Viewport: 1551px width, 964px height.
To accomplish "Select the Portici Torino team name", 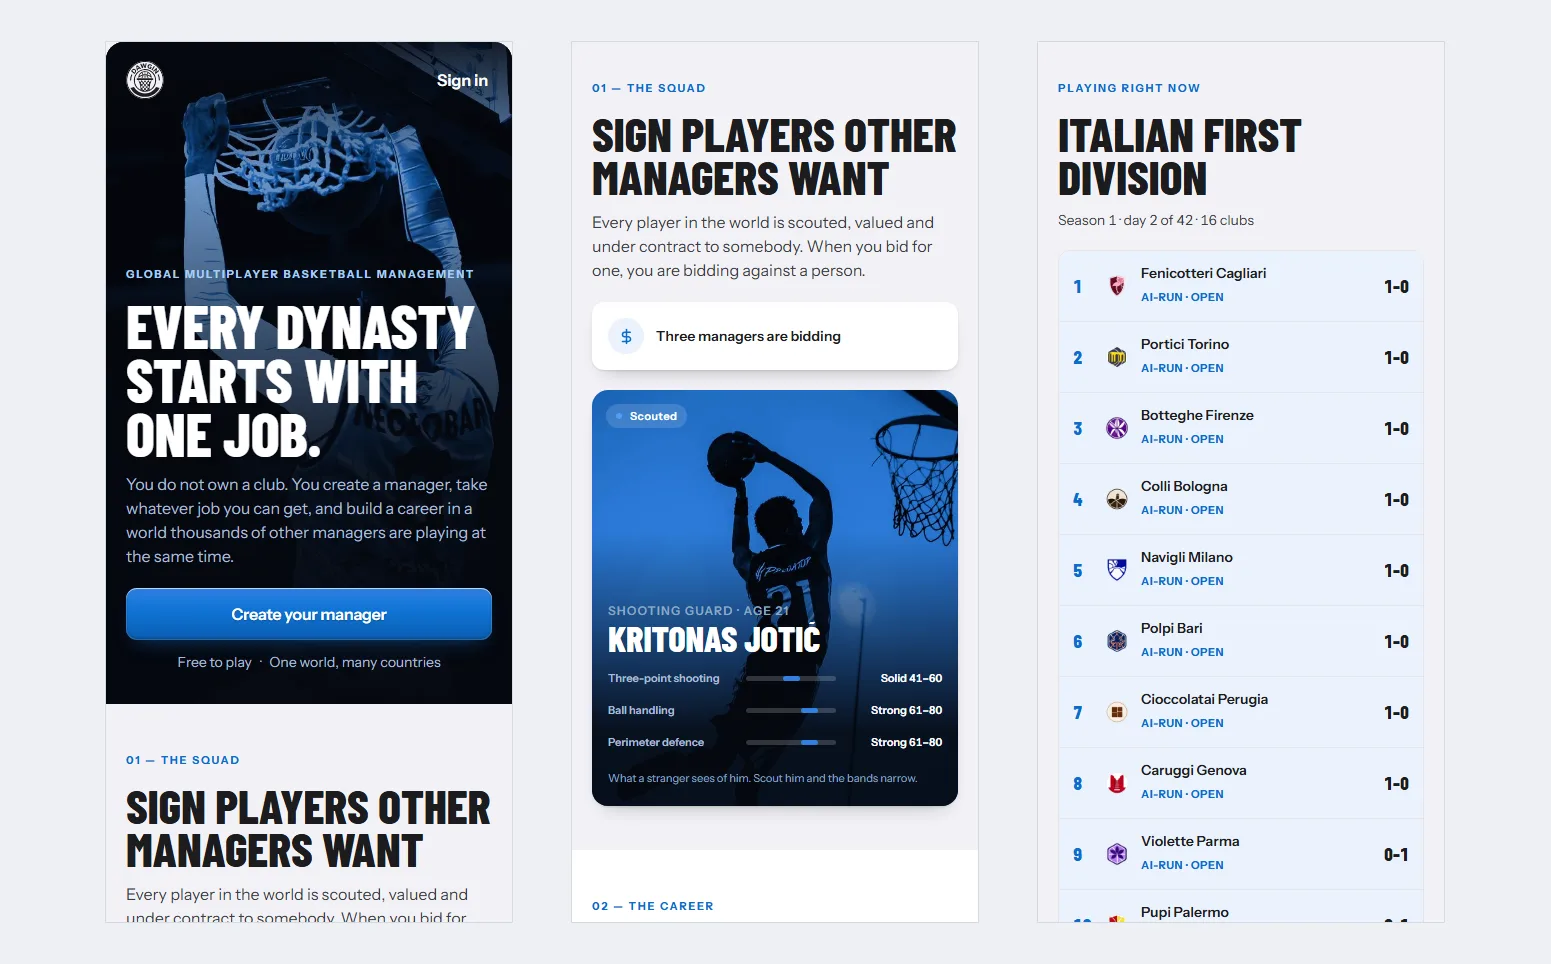I will coord(1185,344).
